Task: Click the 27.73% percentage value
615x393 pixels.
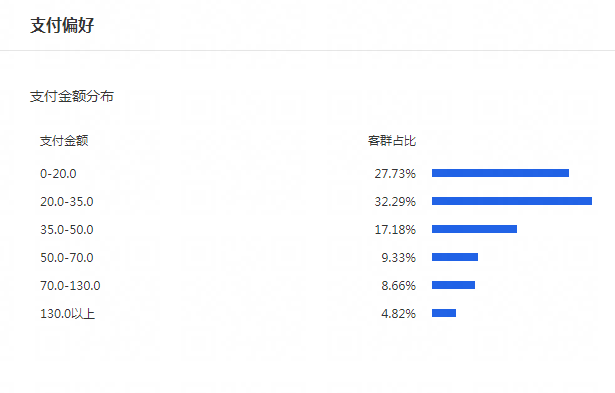Action: [x=395, y=173]
